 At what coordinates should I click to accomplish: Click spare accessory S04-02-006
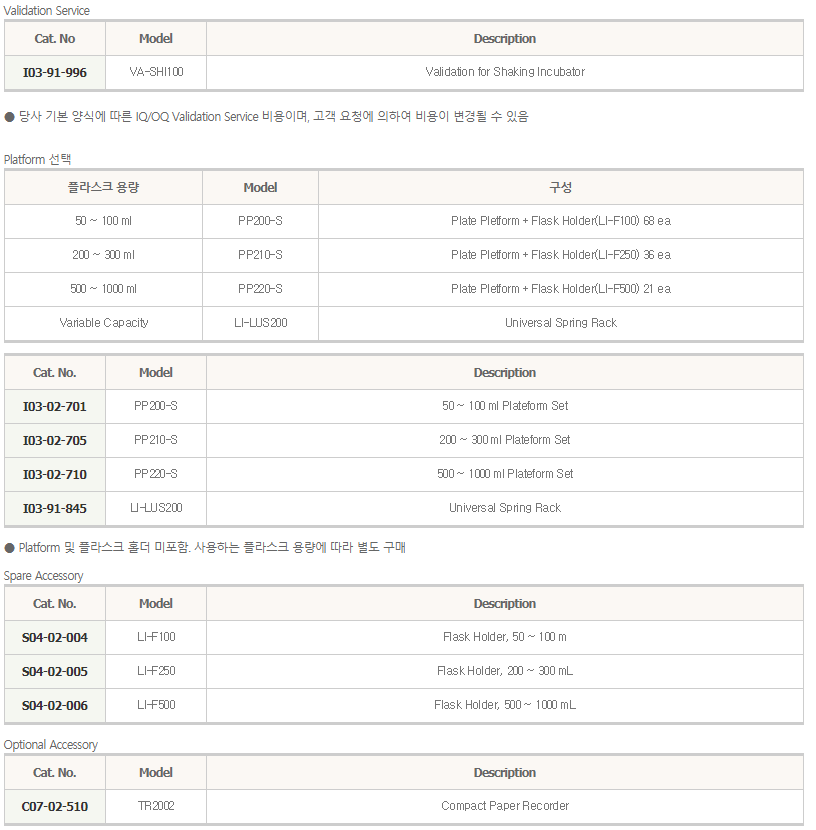pyautogui.click(x=55, y=705)
